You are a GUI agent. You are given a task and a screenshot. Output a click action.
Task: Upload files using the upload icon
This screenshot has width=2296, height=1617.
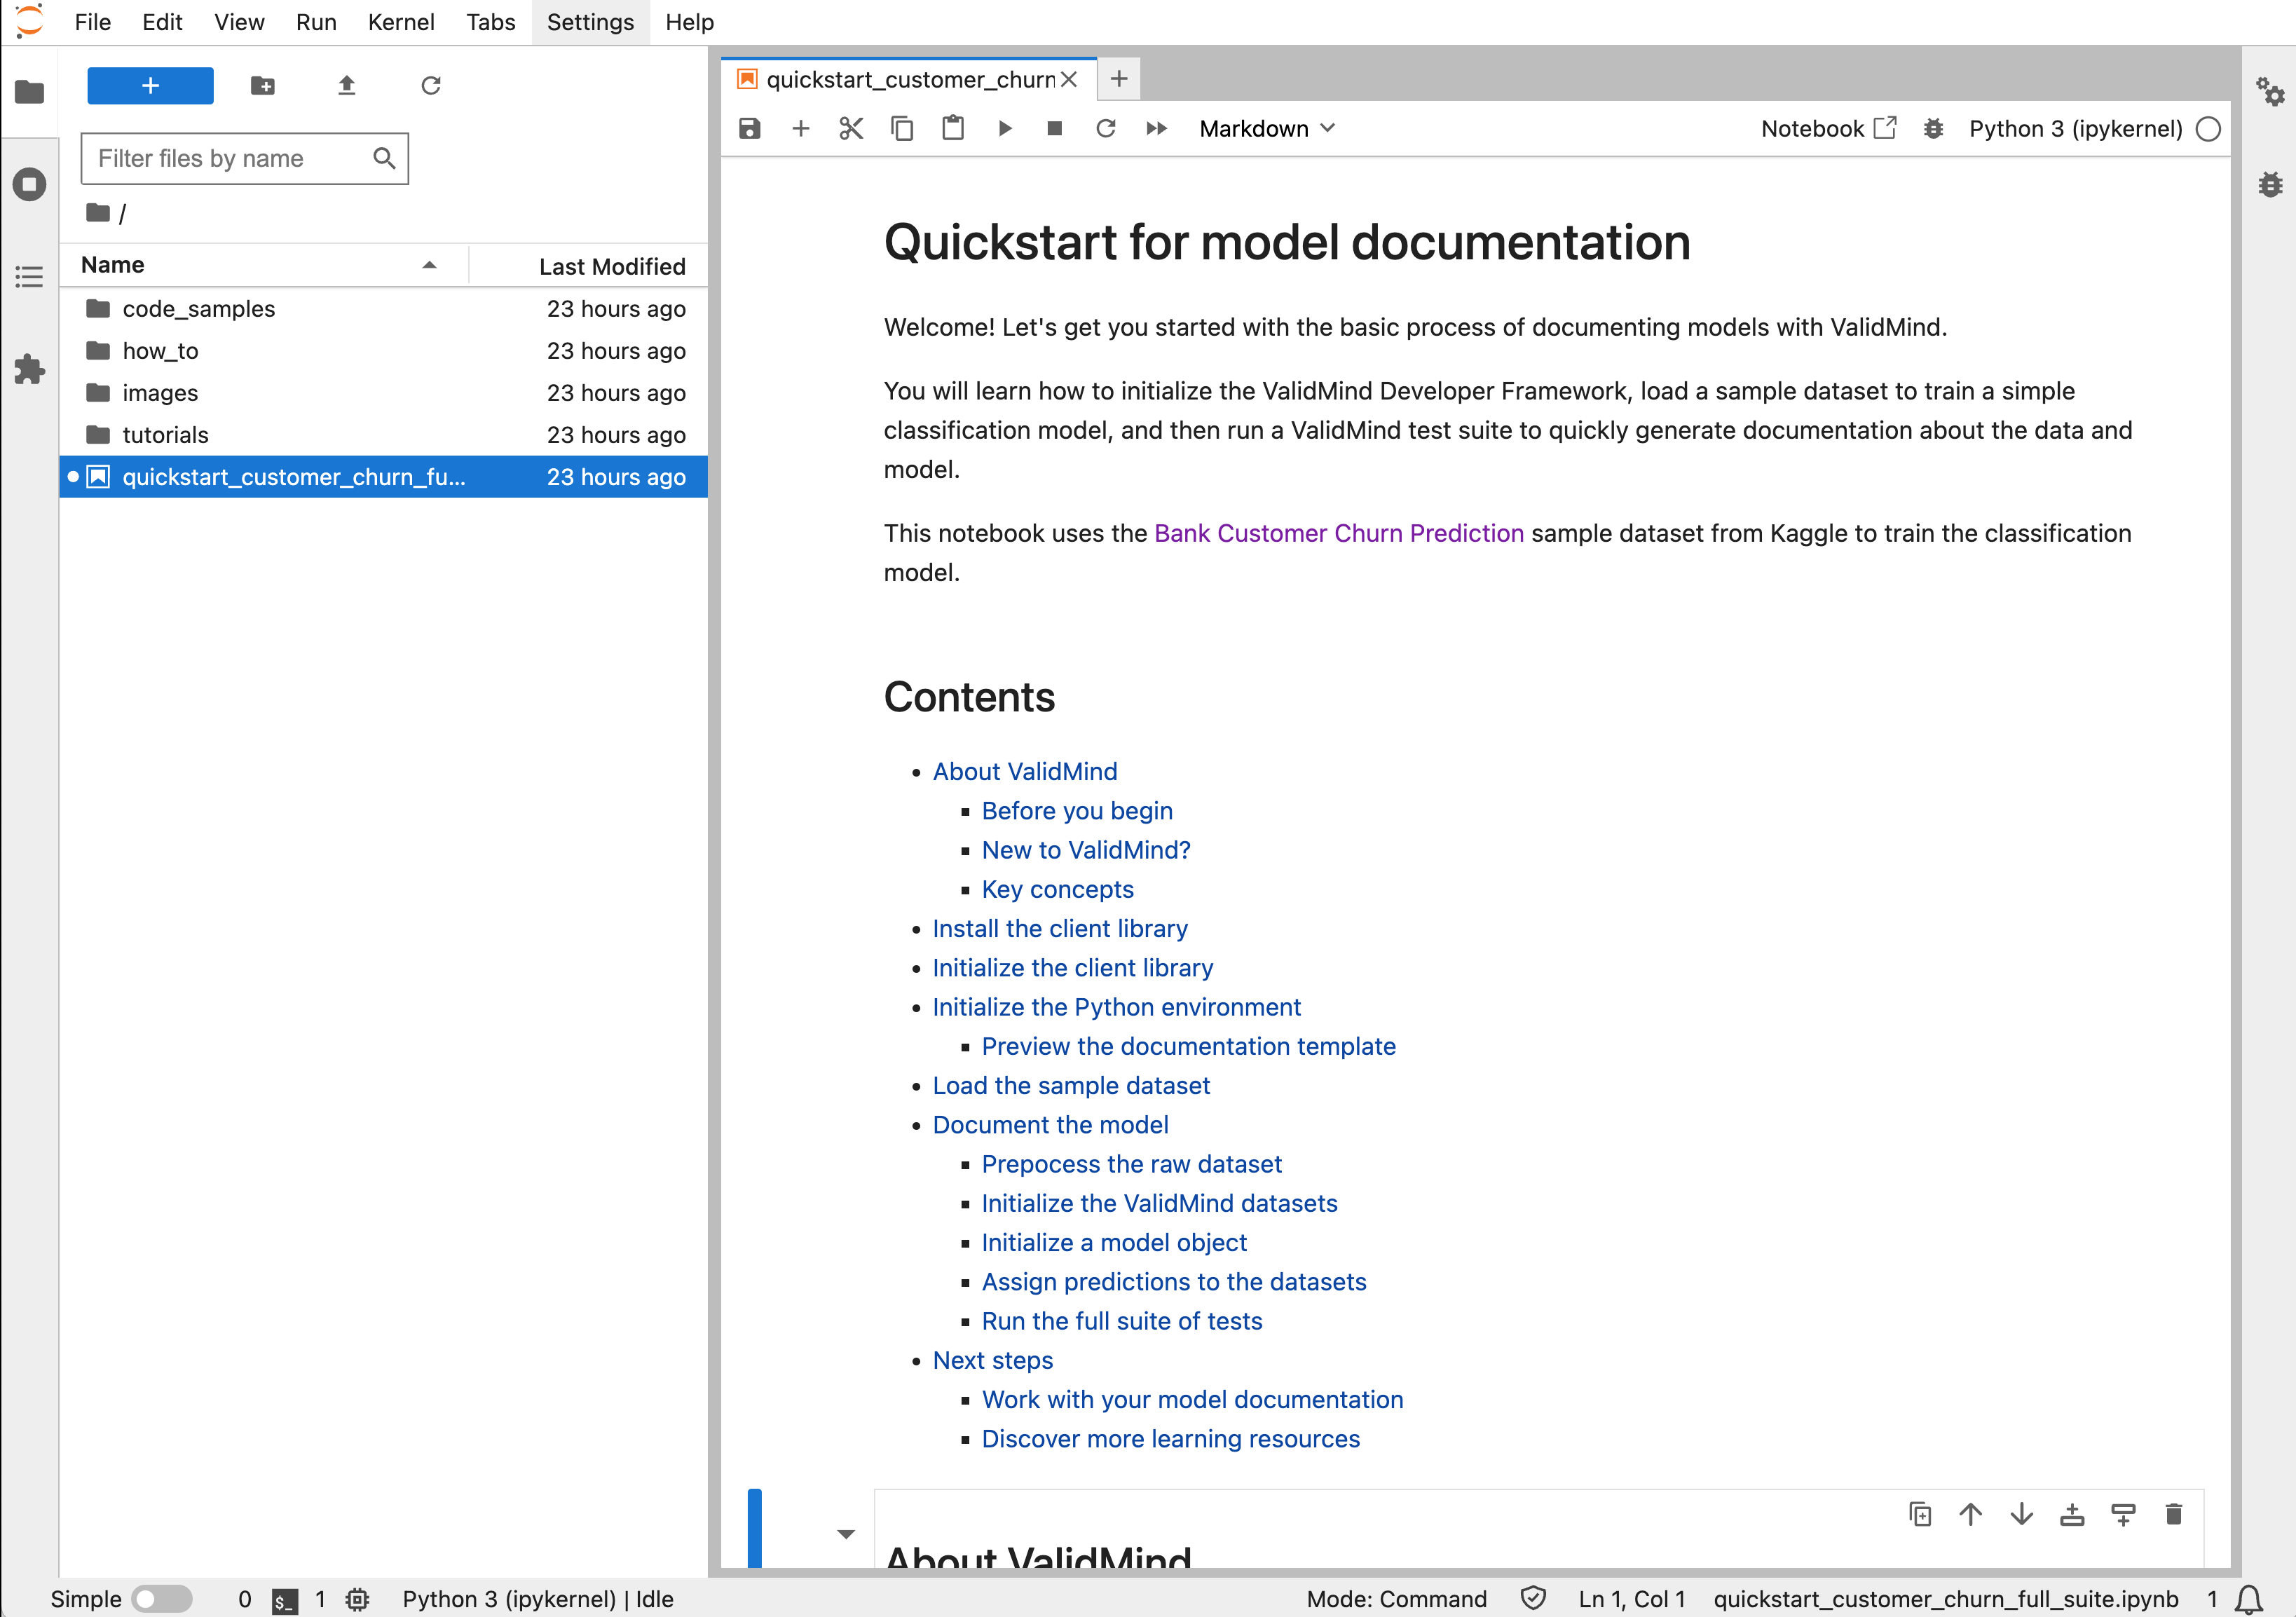347,86
